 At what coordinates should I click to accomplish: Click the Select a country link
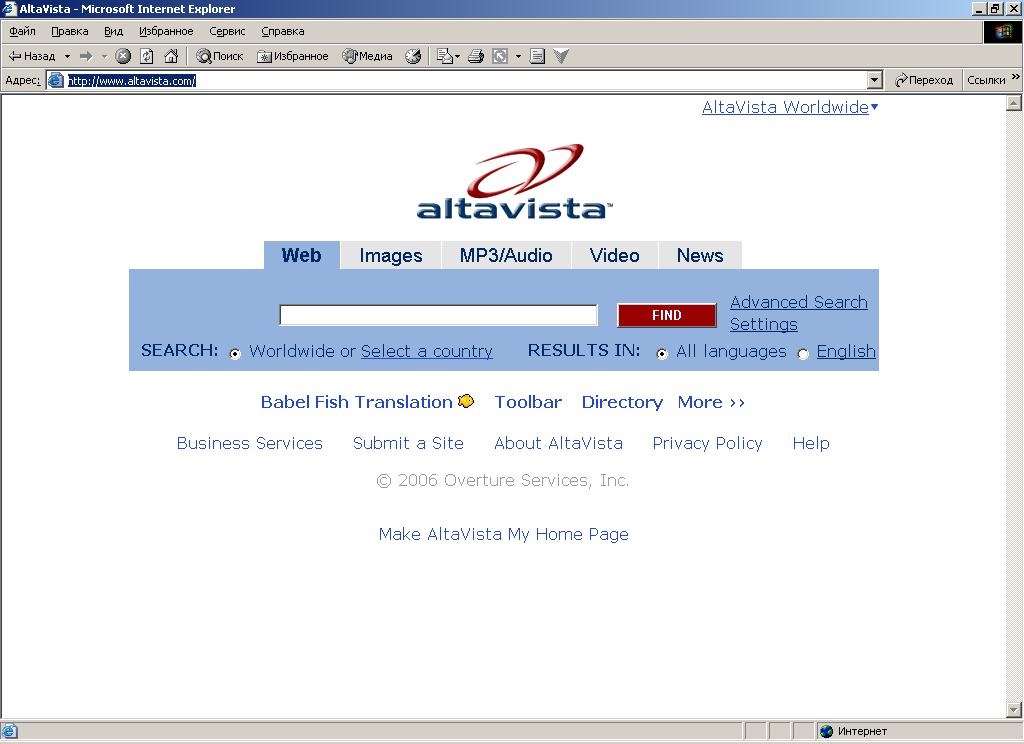[x=426, y=351]
